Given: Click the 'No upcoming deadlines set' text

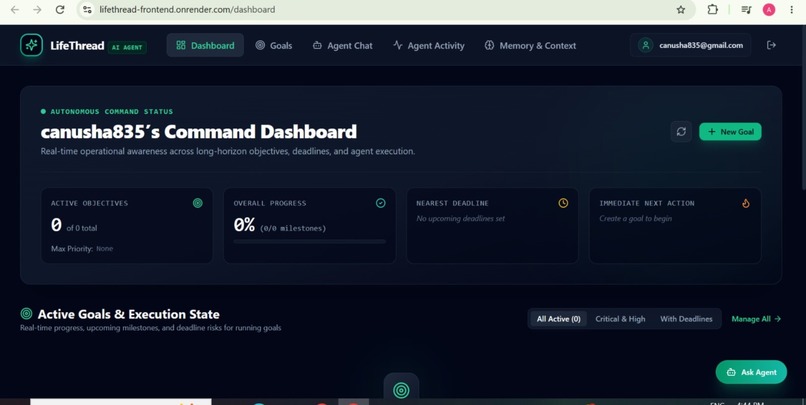Looking at the screenshot, I should pyautogui.click(x=460, y=218).
